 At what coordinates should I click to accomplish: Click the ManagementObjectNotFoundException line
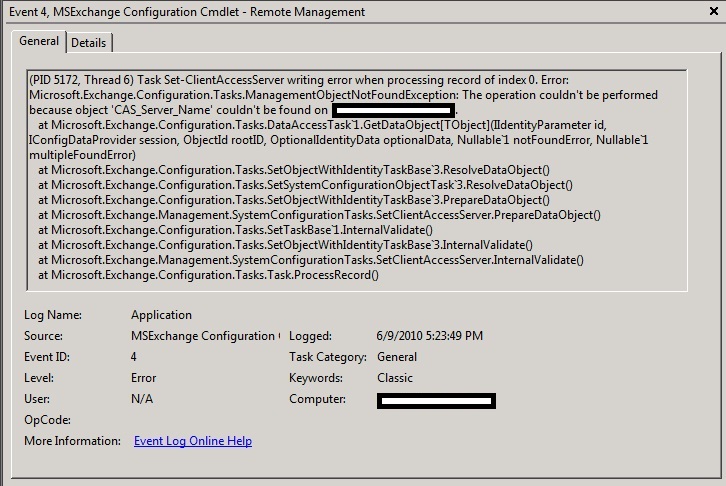pos(343,95)
